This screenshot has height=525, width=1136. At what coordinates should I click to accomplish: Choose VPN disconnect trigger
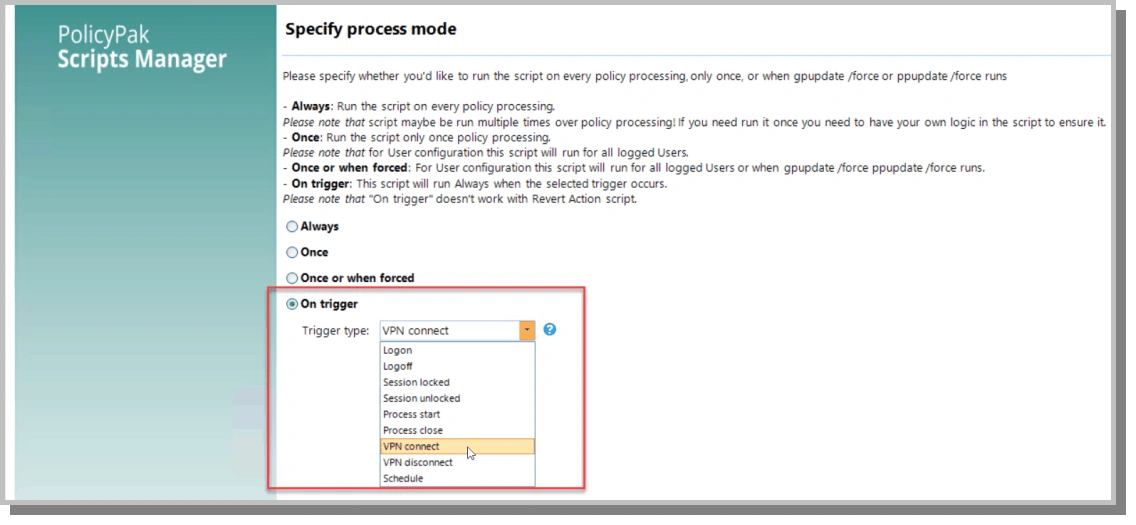pyautogui.click(x=457, y=462)
